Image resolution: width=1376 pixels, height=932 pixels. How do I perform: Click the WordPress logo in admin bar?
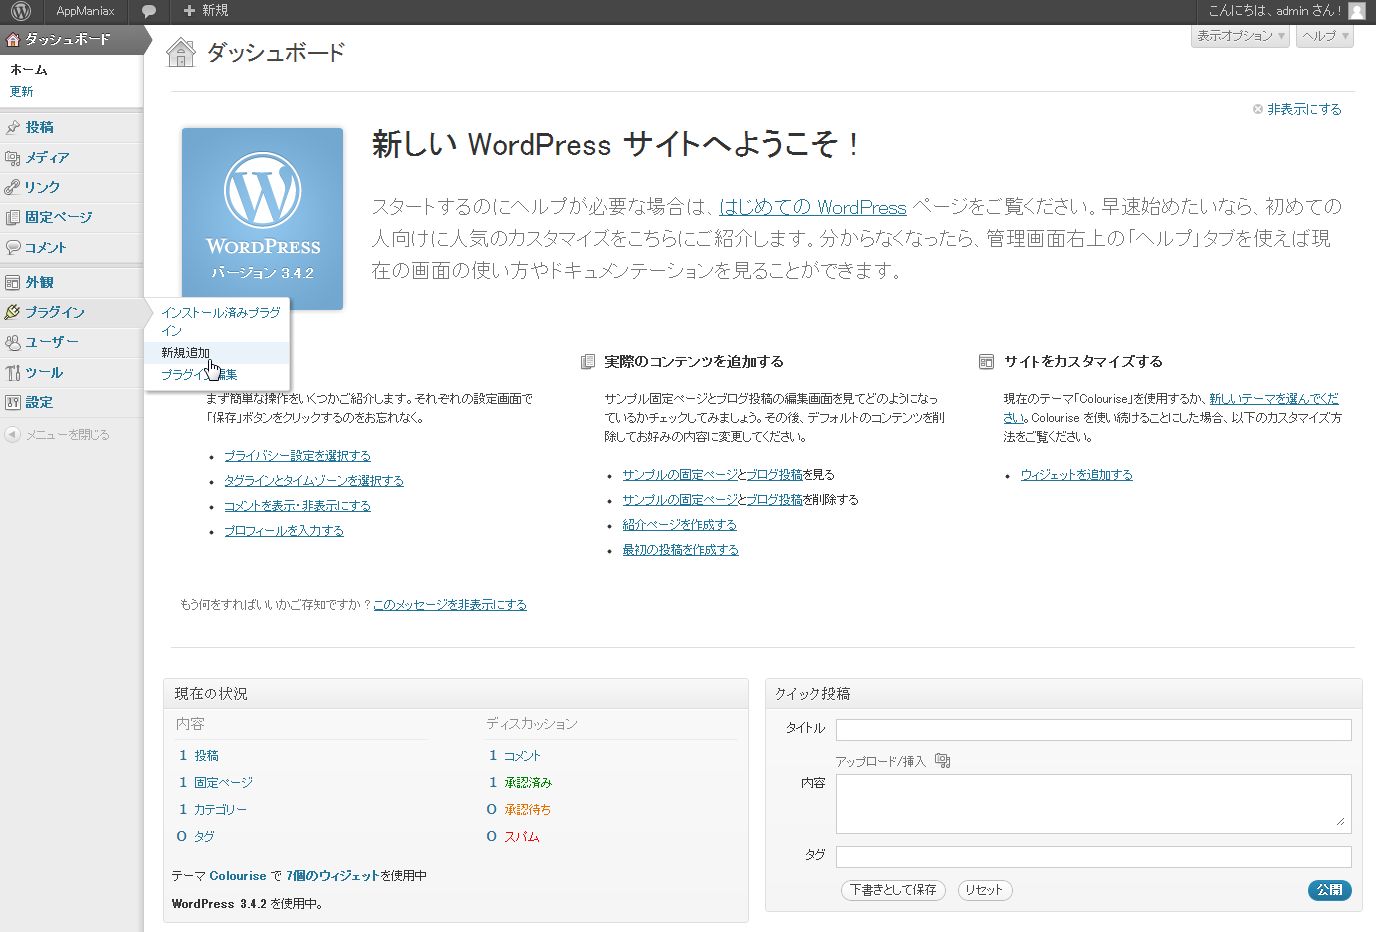[21, 11]
